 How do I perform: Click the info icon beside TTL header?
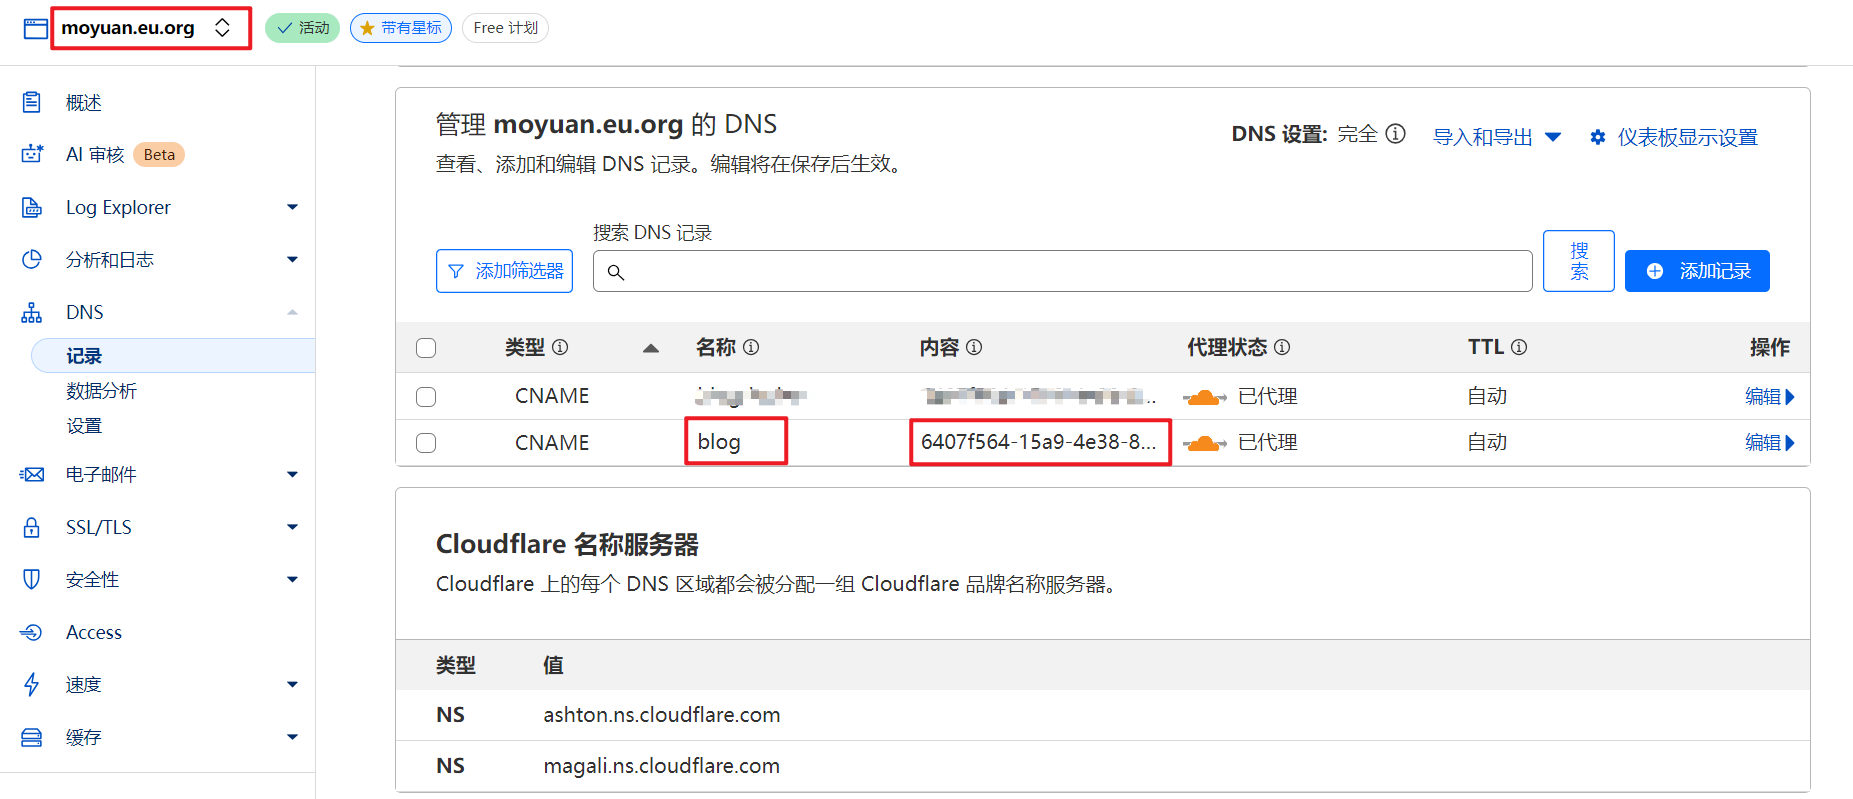[x=1519, y=347]
